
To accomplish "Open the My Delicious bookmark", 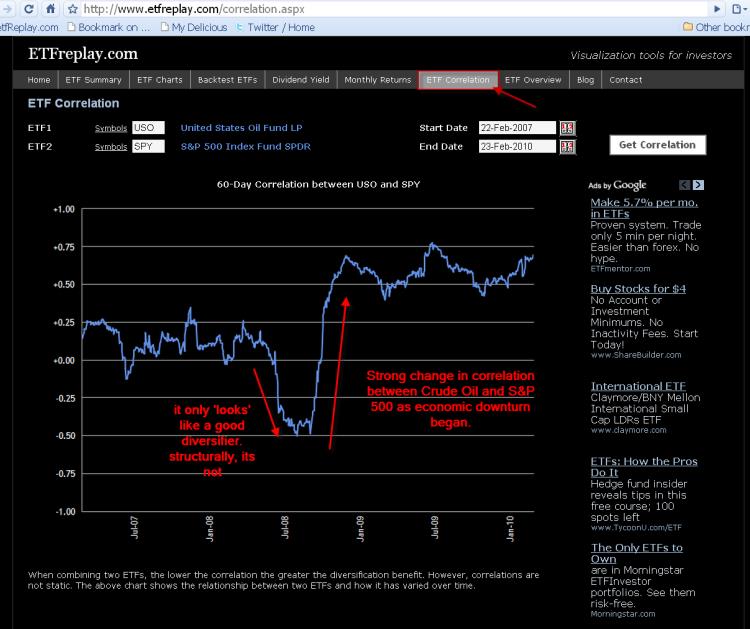I will 194,27.
